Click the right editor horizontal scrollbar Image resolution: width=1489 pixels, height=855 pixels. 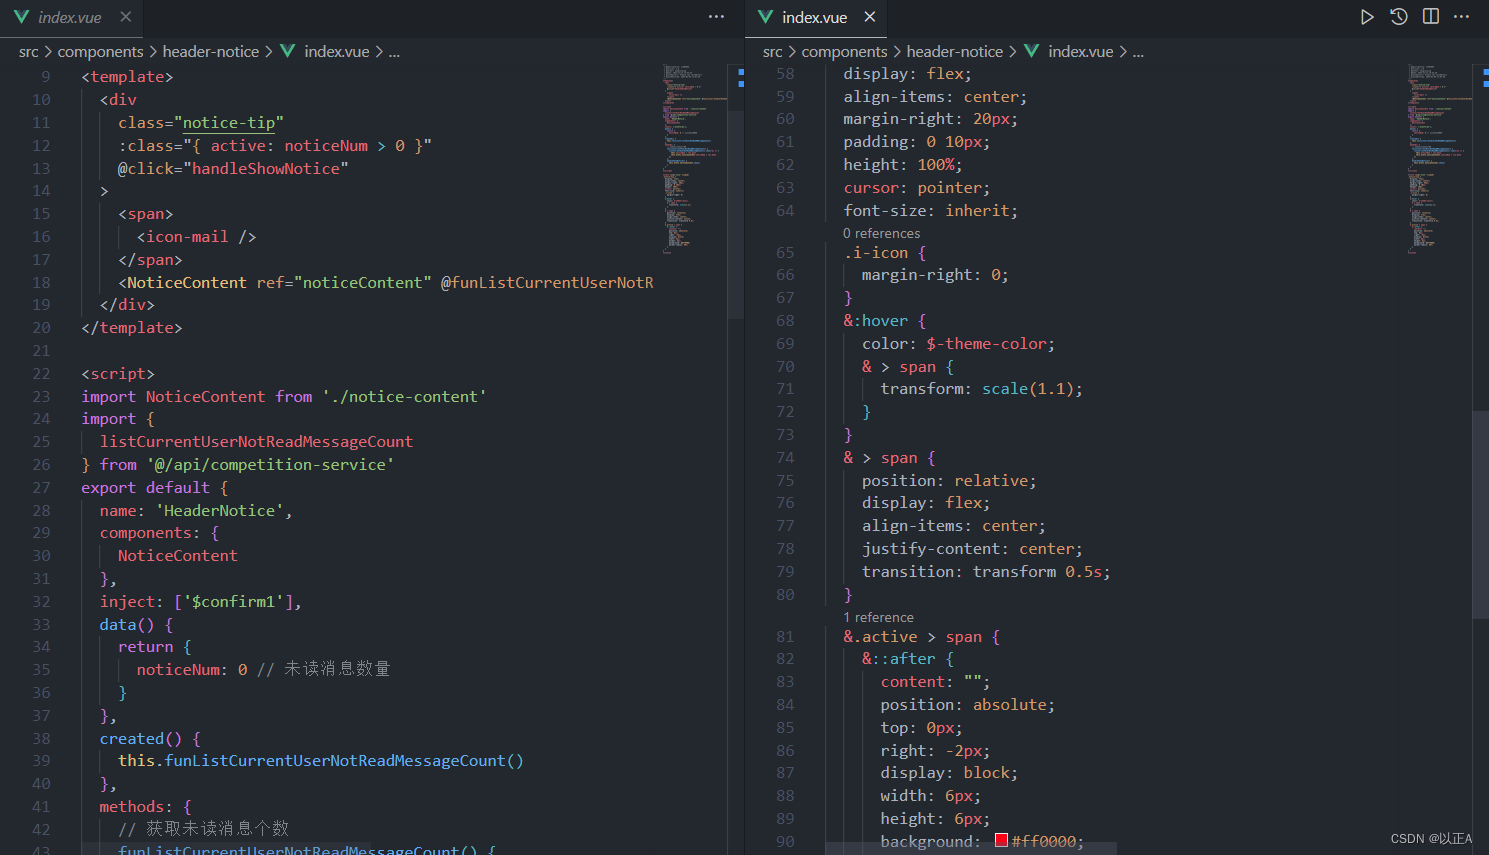pos(970,848)
